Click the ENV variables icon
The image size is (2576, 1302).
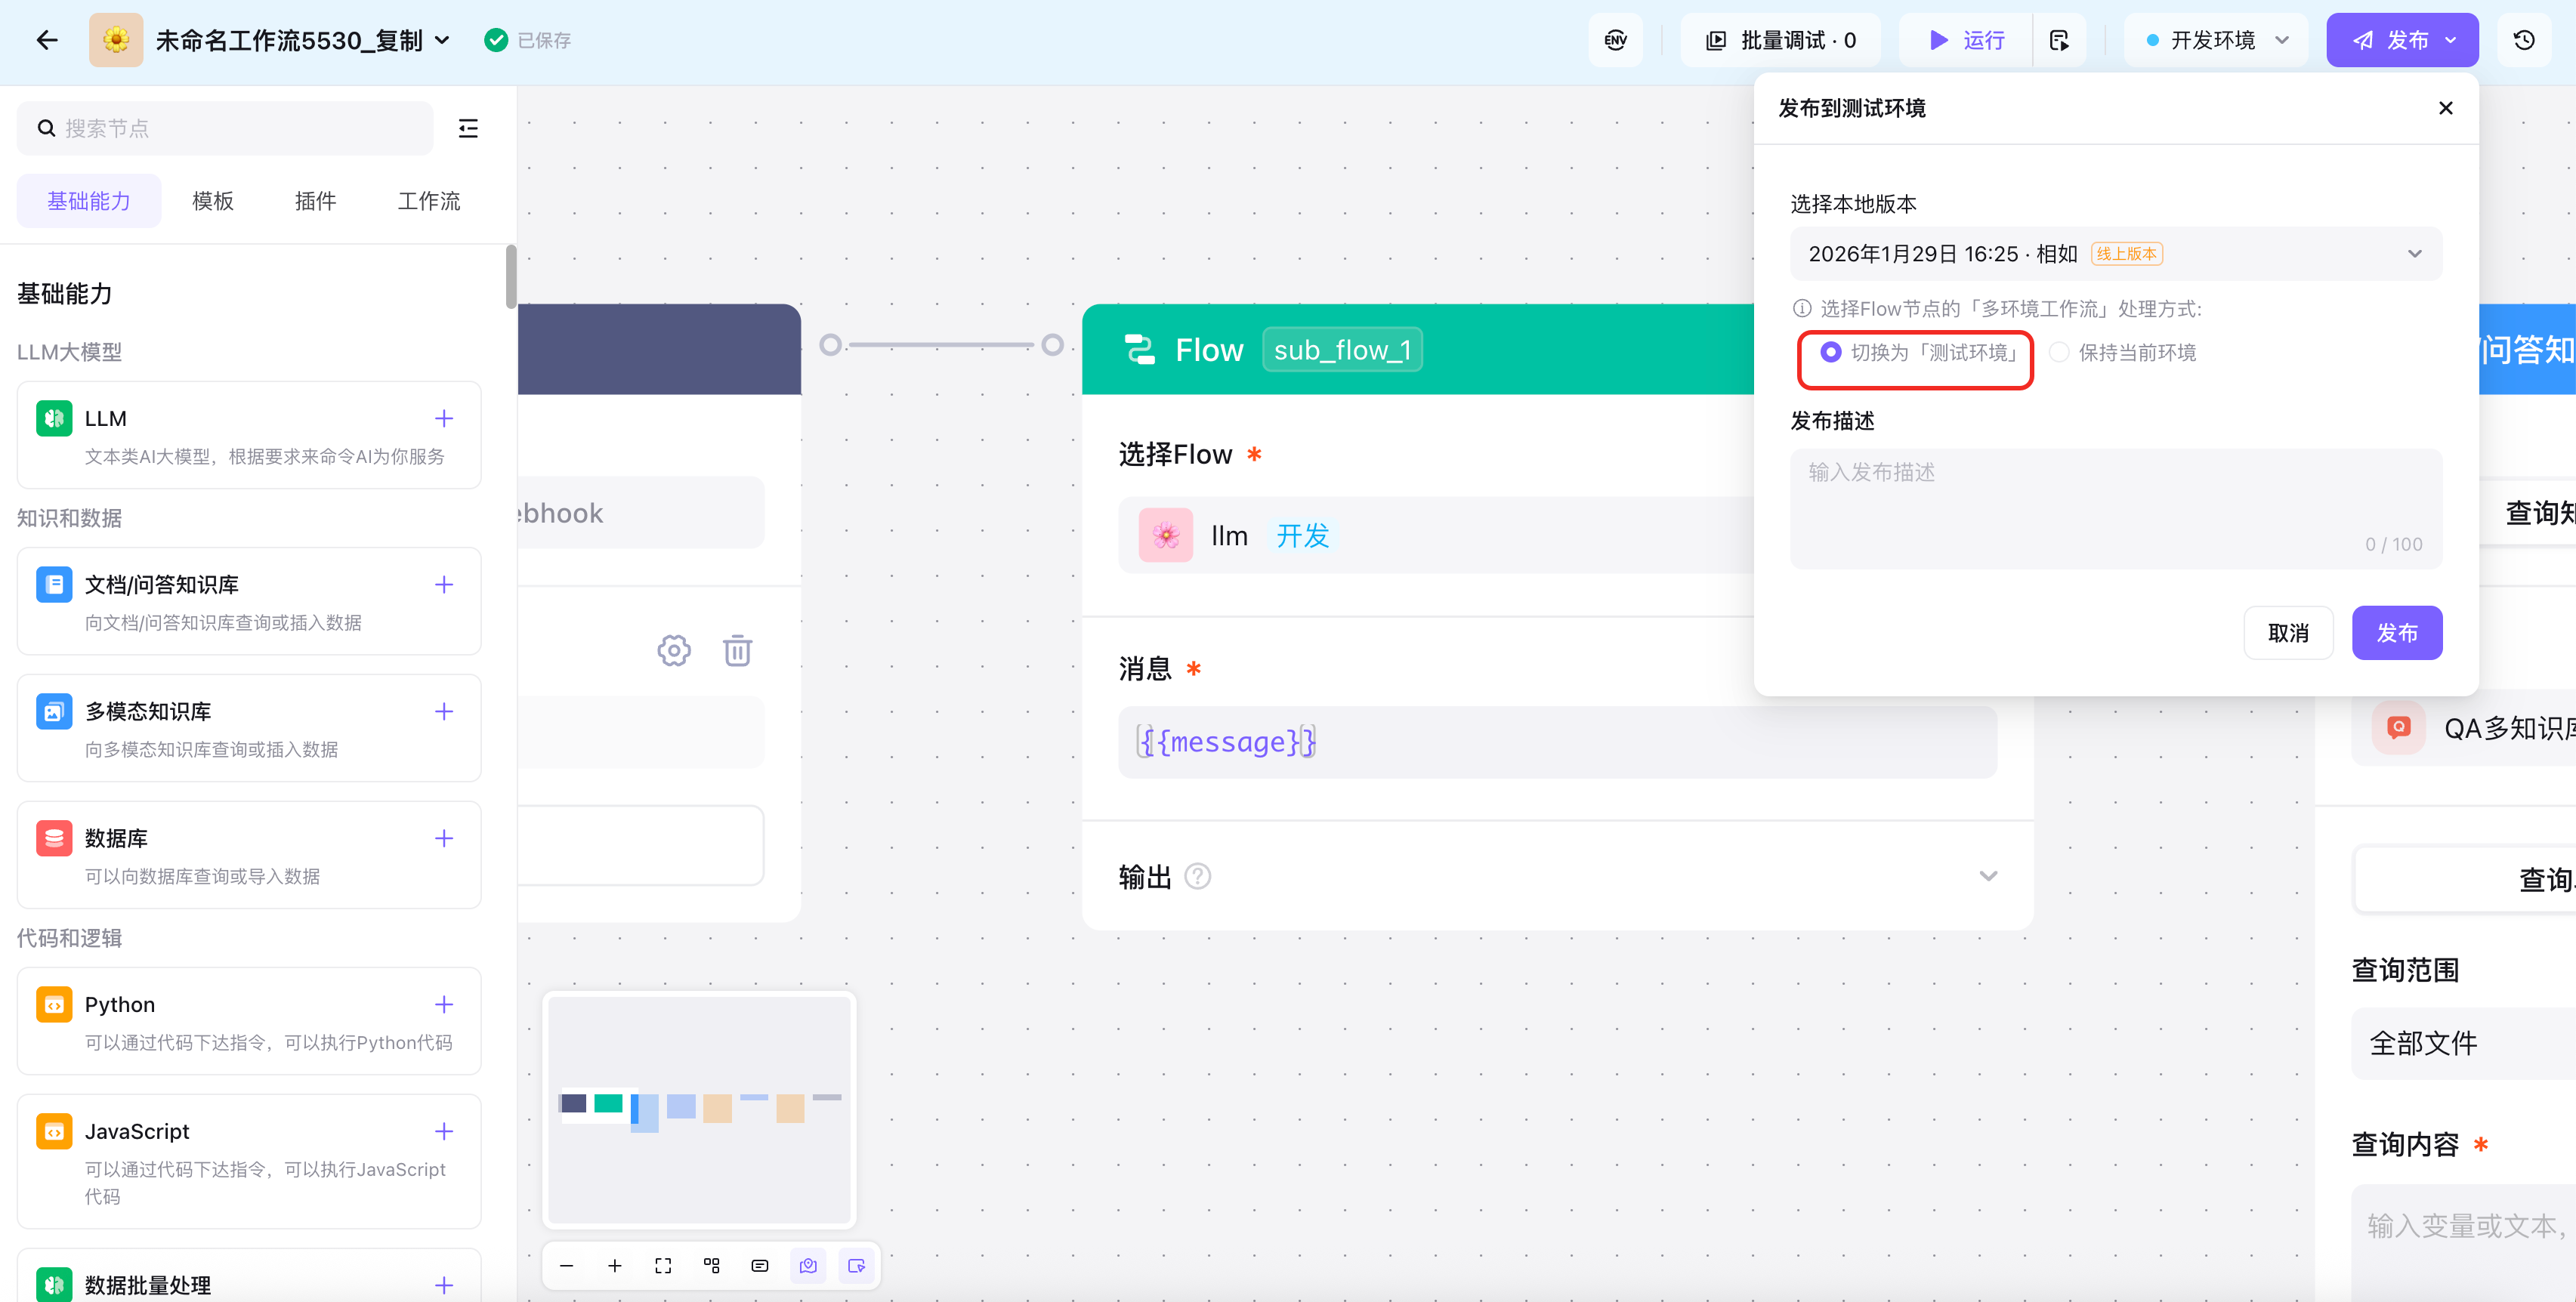point(1615,40)
